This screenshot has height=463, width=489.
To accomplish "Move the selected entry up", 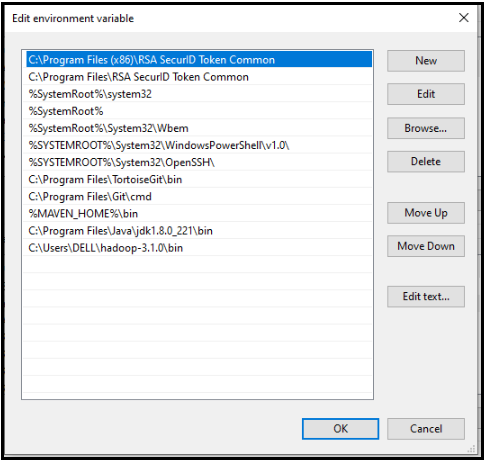I will tap(426, 213).
